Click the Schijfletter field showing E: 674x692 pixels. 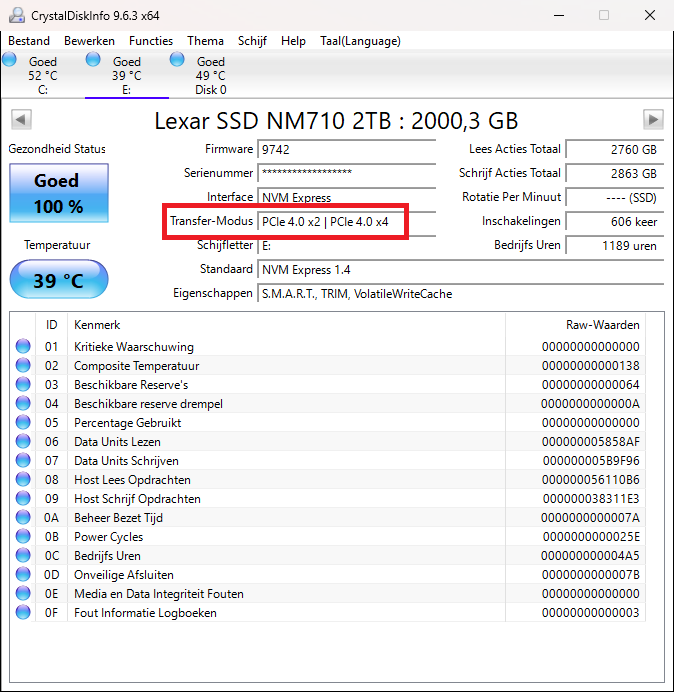point(346,245)
